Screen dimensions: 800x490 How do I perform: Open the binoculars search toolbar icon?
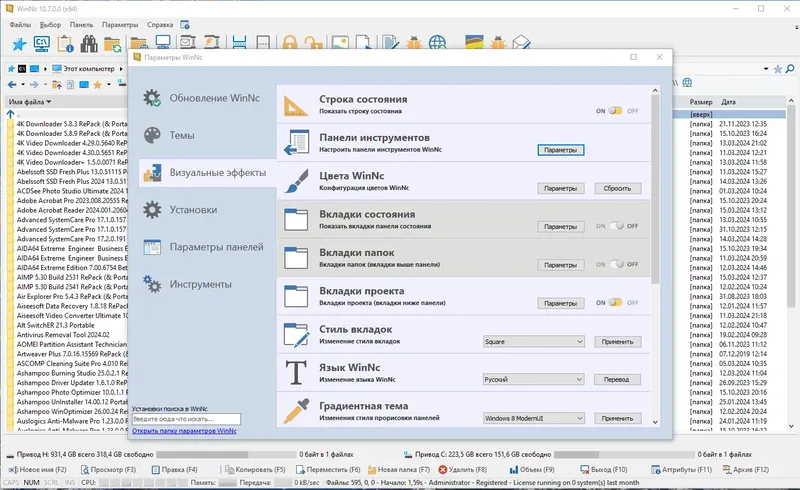click(89, 44)
